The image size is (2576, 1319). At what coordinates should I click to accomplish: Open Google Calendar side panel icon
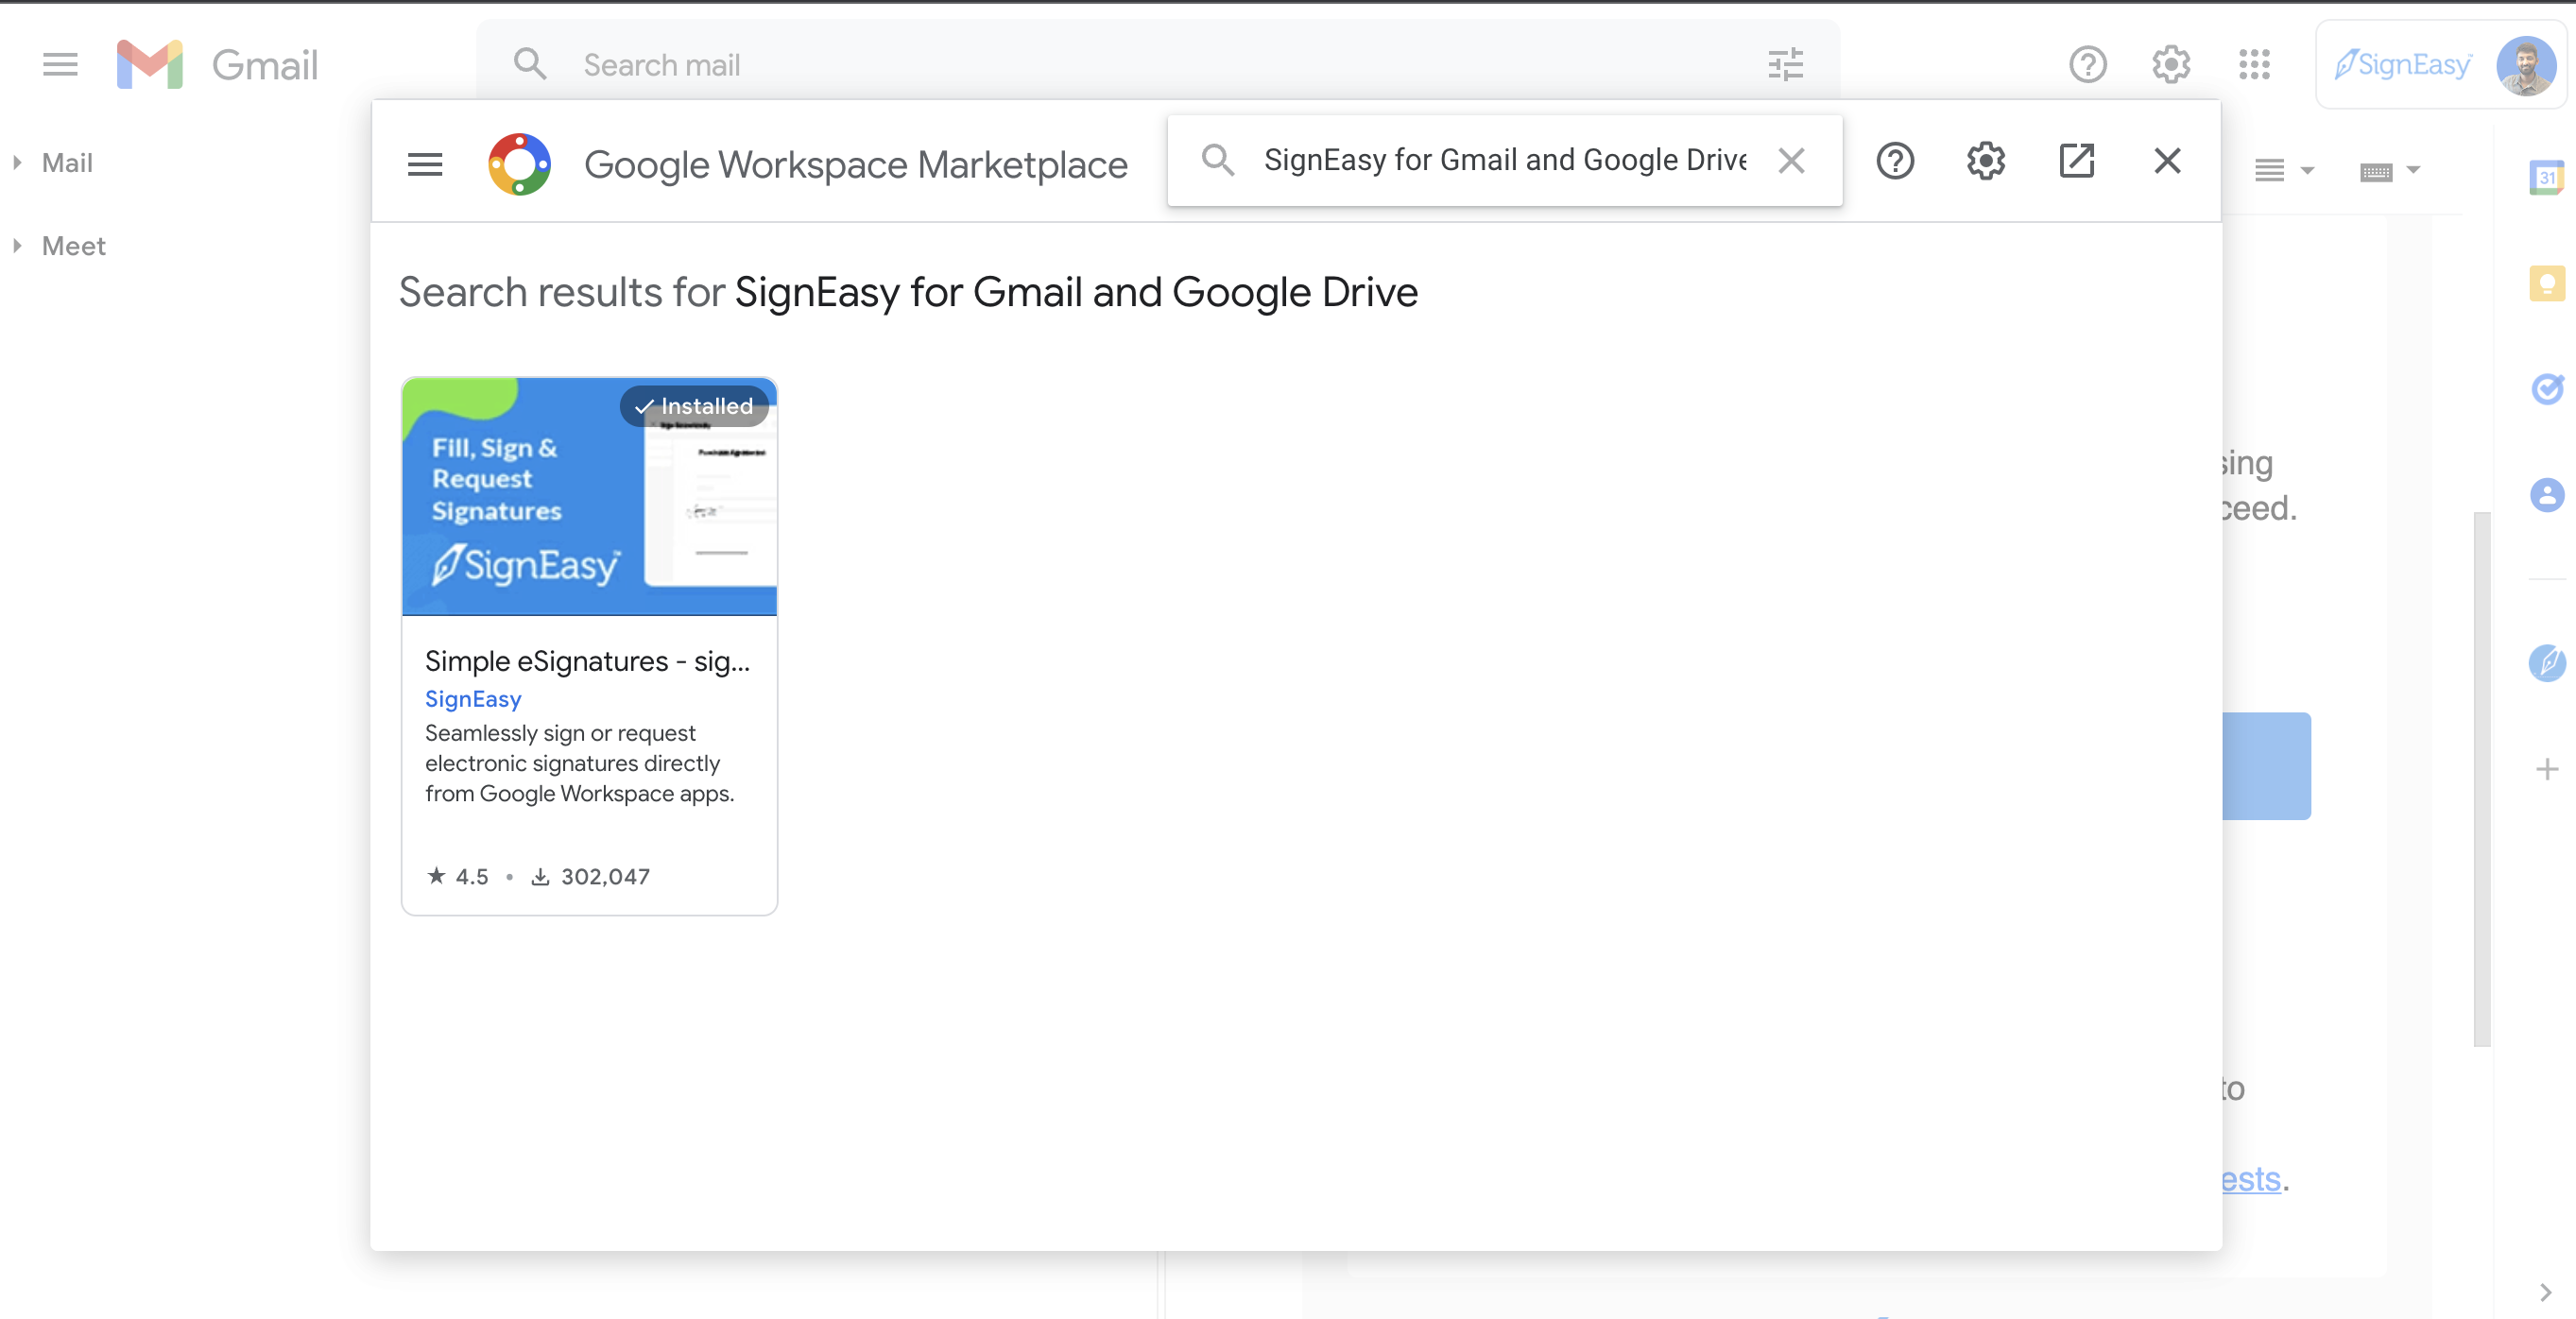coord(2546,177)
